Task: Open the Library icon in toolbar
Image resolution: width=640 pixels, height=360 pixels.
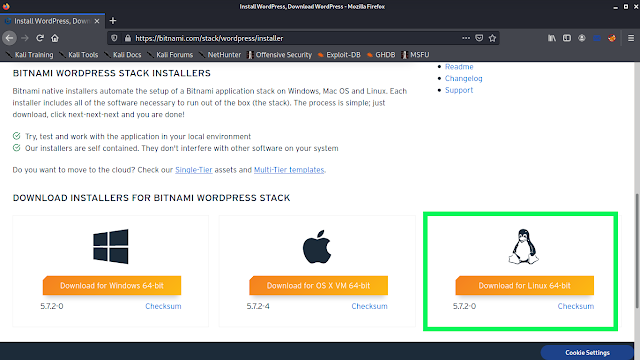Action: point(552,38)
